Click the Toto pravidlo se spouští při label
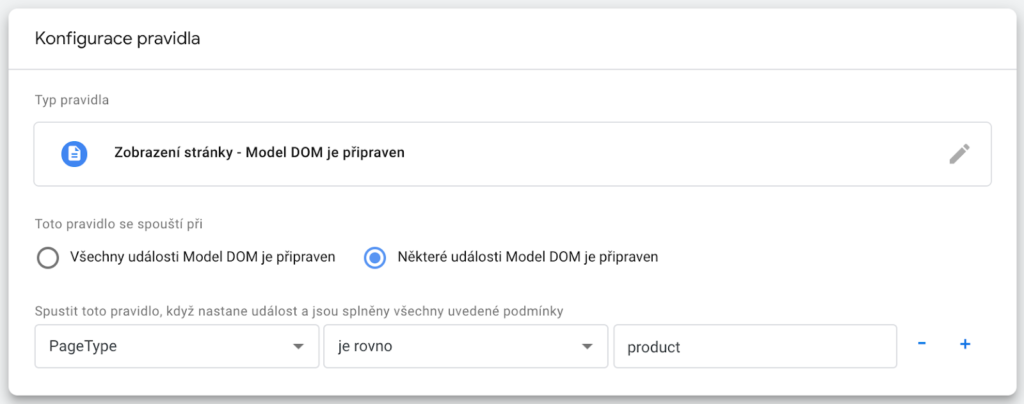This screenshot has width=1024, height=404. coord(119,225)
